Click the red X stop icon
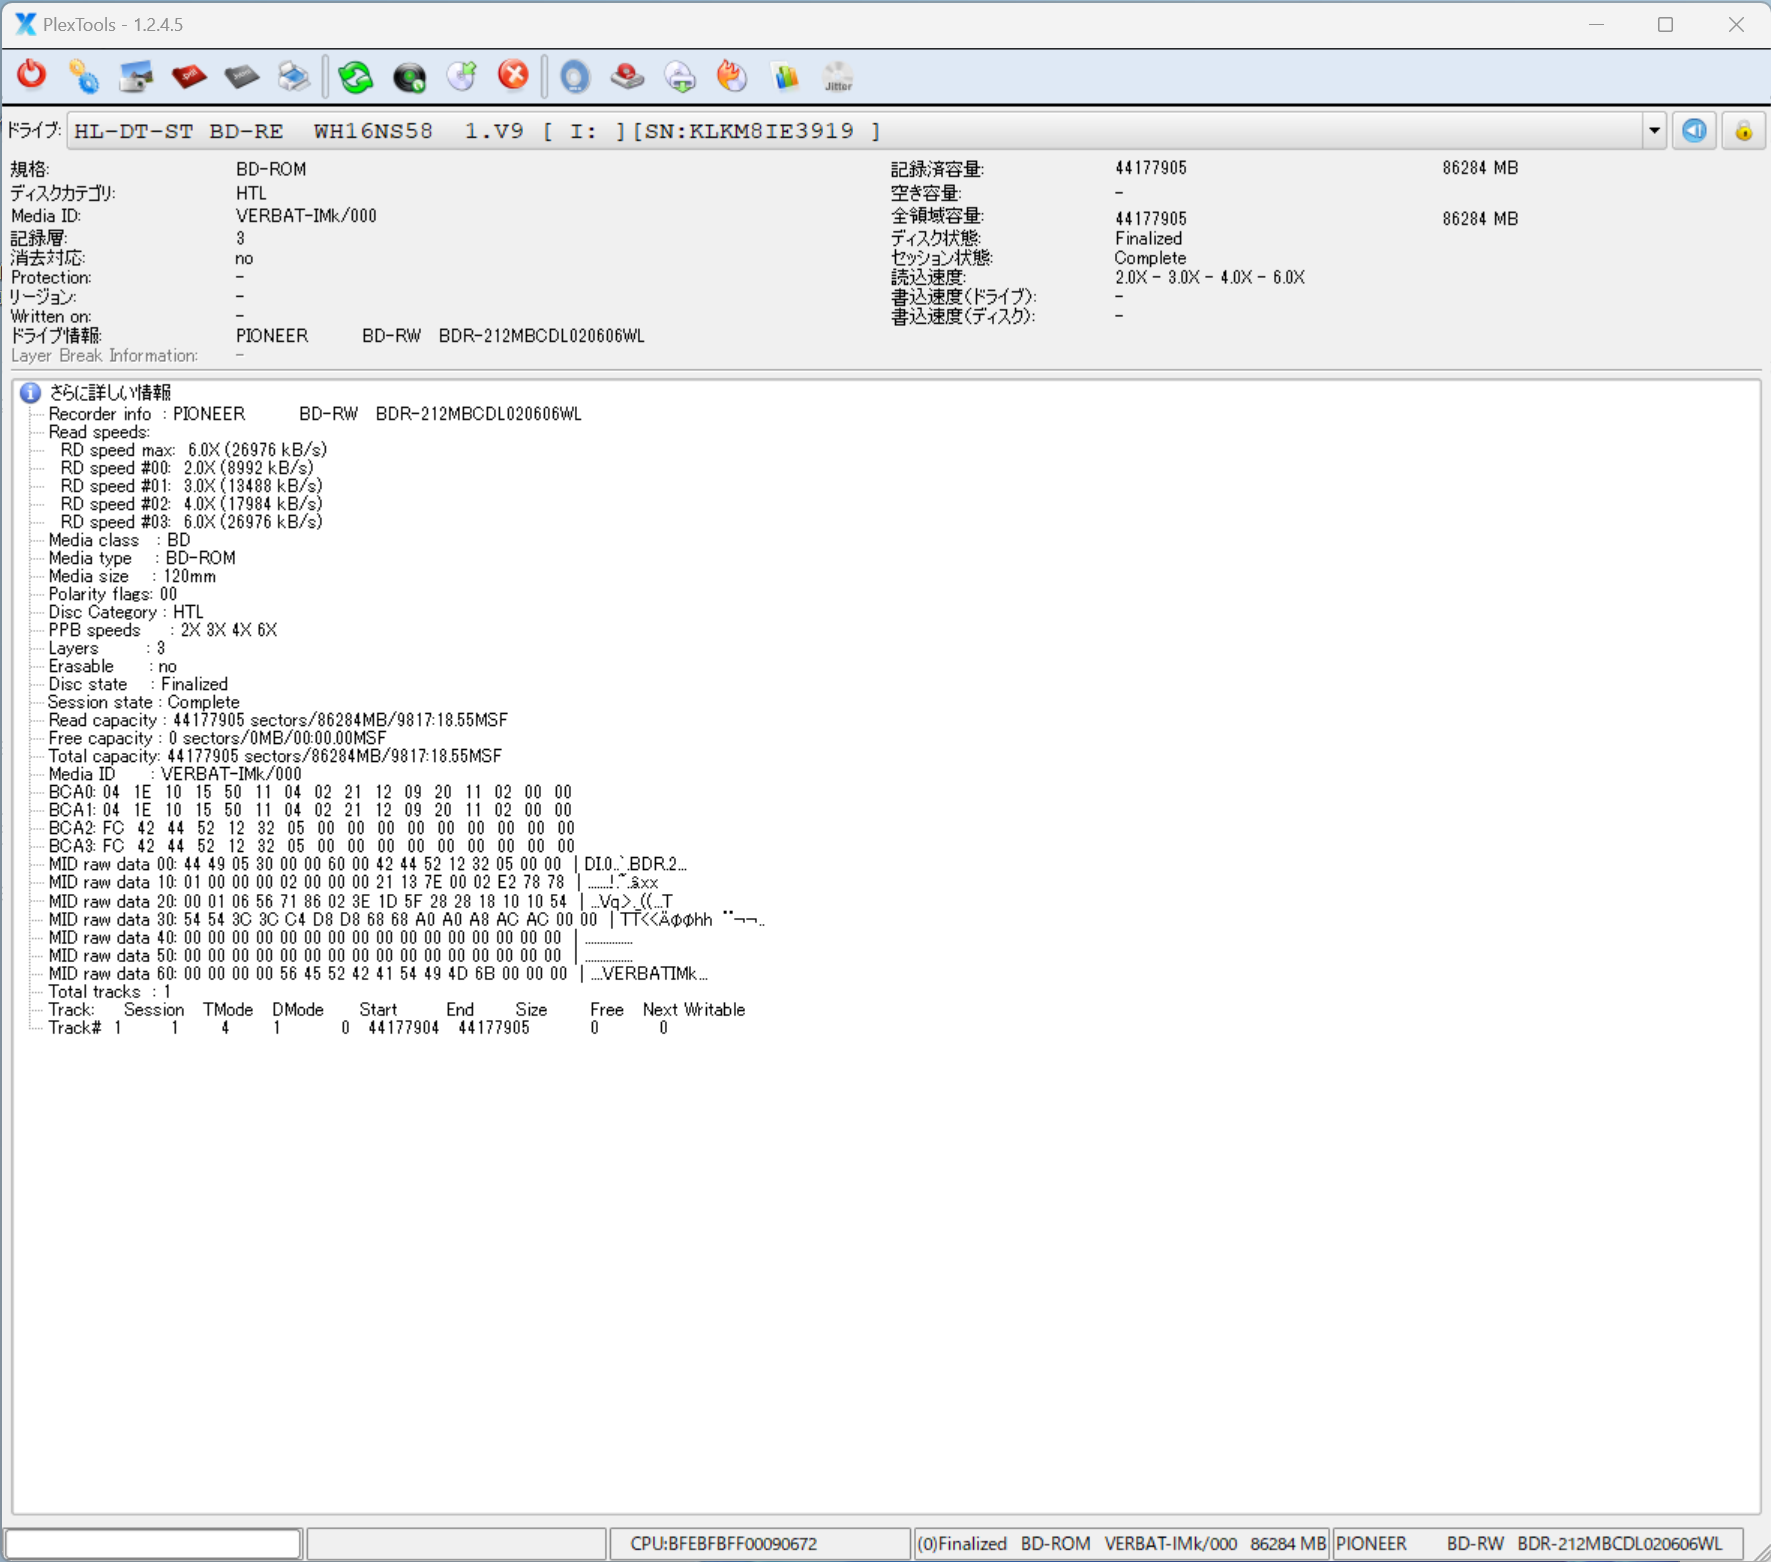The height and width of the screenshot is (1562, 1771). (x=513, y=76)
